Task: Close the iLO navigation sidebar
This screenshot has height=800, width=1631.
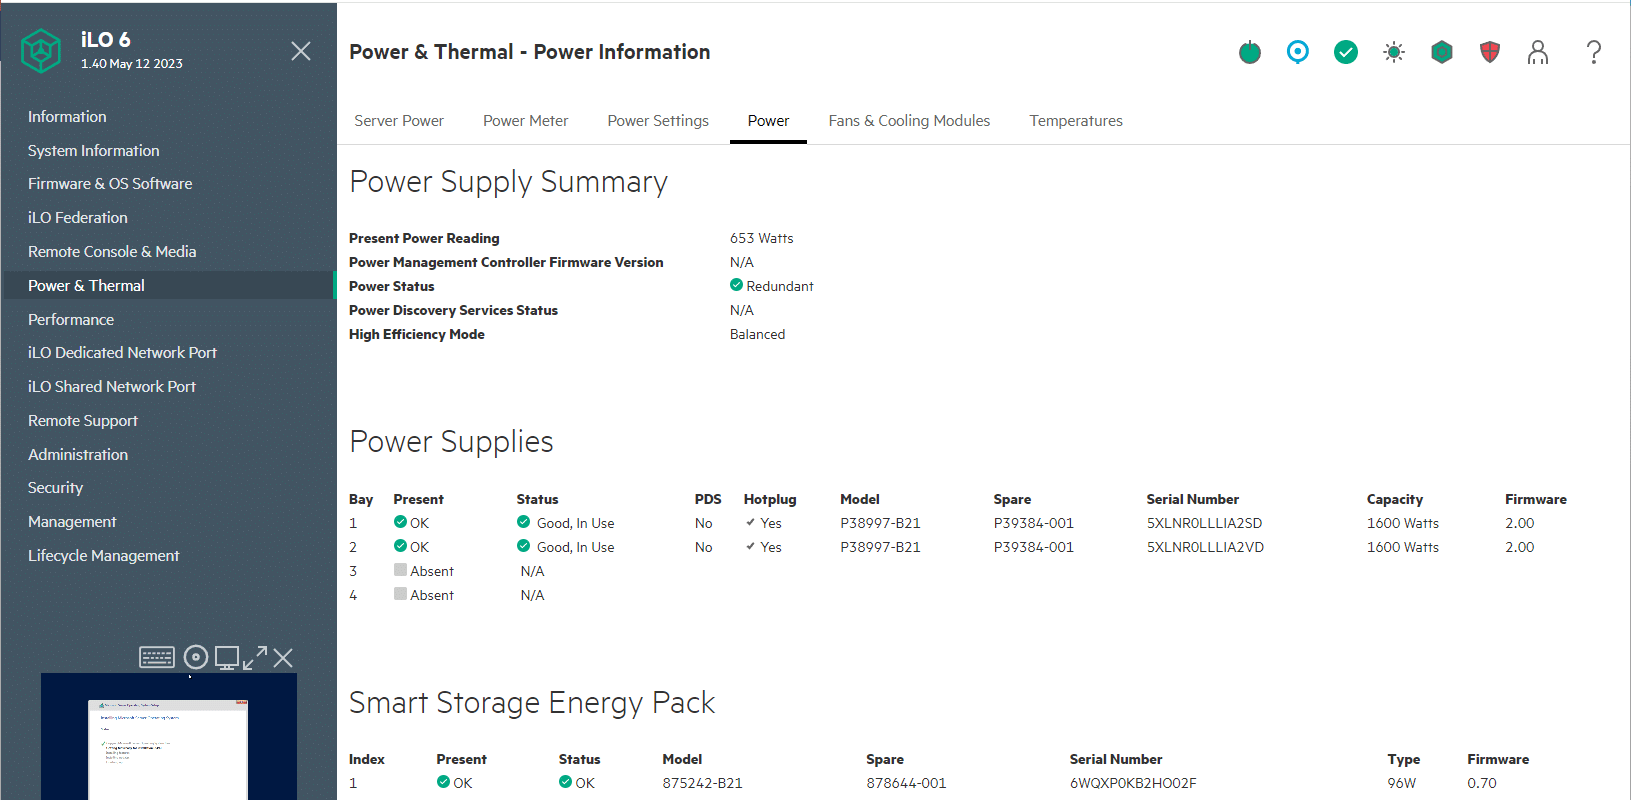Action: (x=301, y=51)
